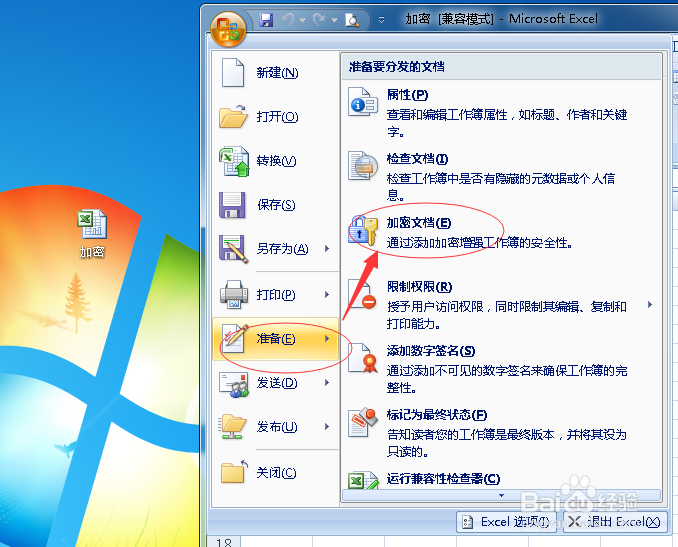Click the 关闭(C) folder icon
The height and width of the screenshot is (547, 678).
[234, 471]
